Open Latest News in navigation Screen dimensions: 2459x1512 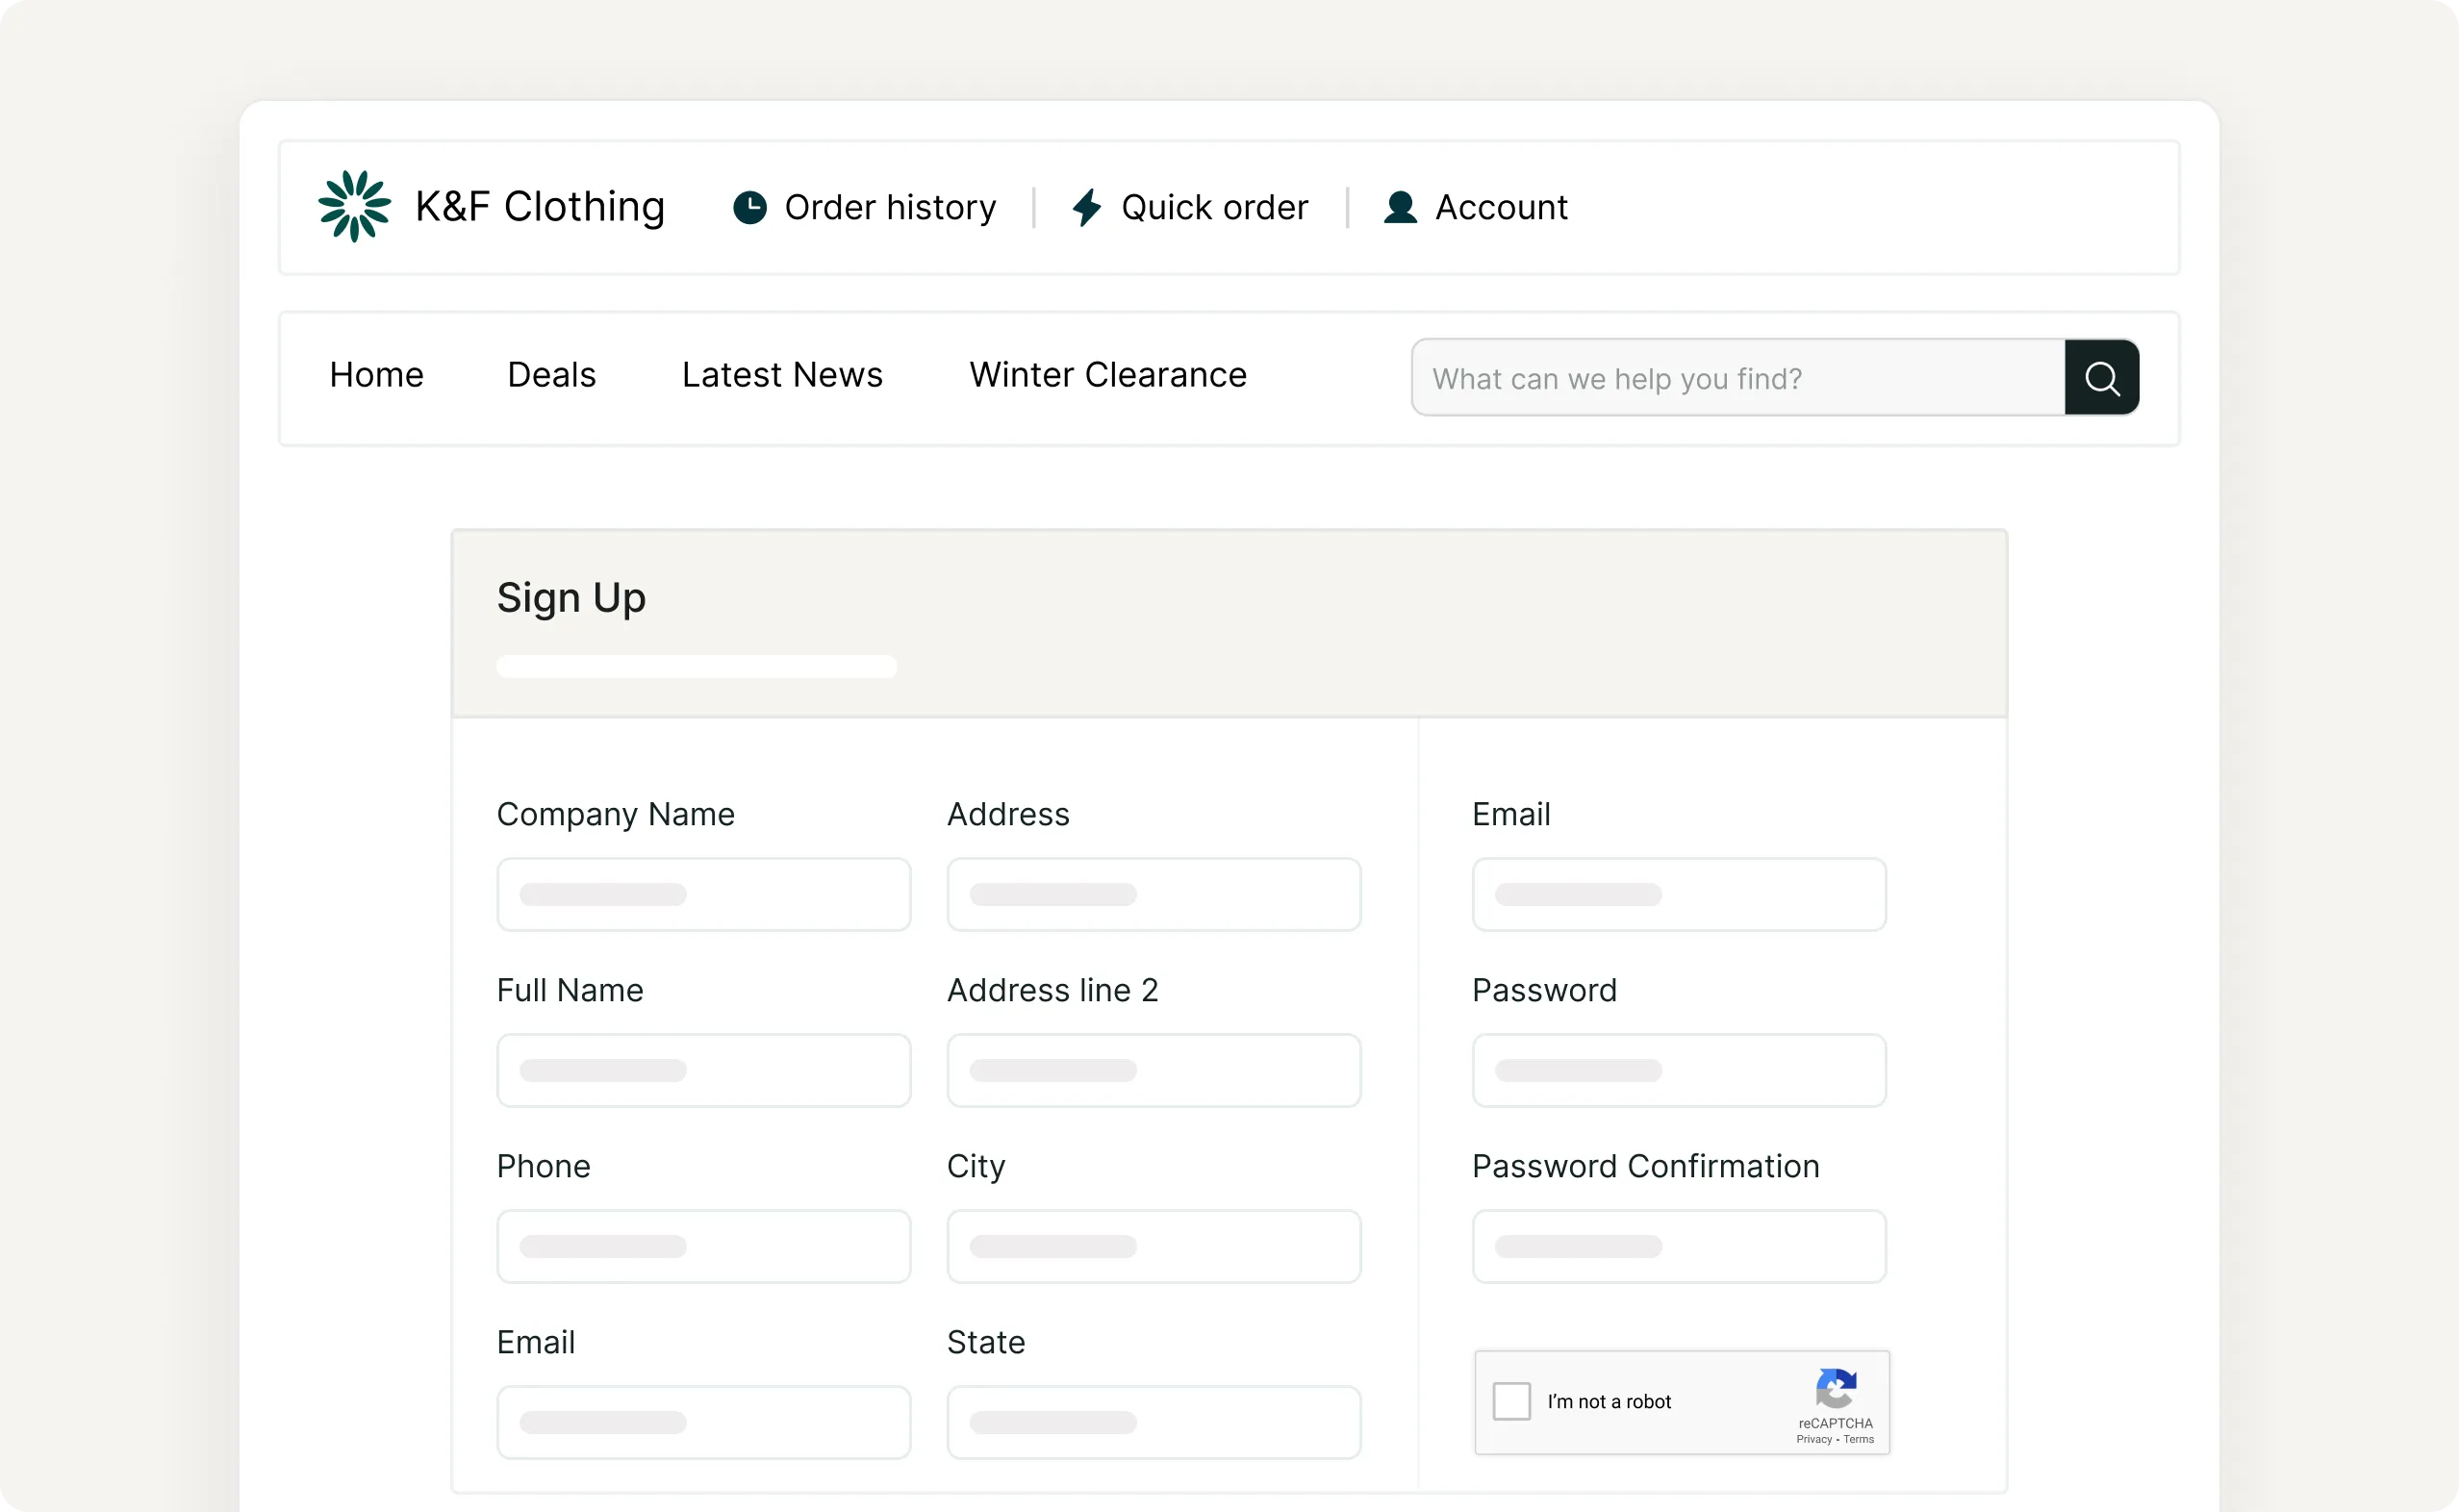(x=782, y=375)
